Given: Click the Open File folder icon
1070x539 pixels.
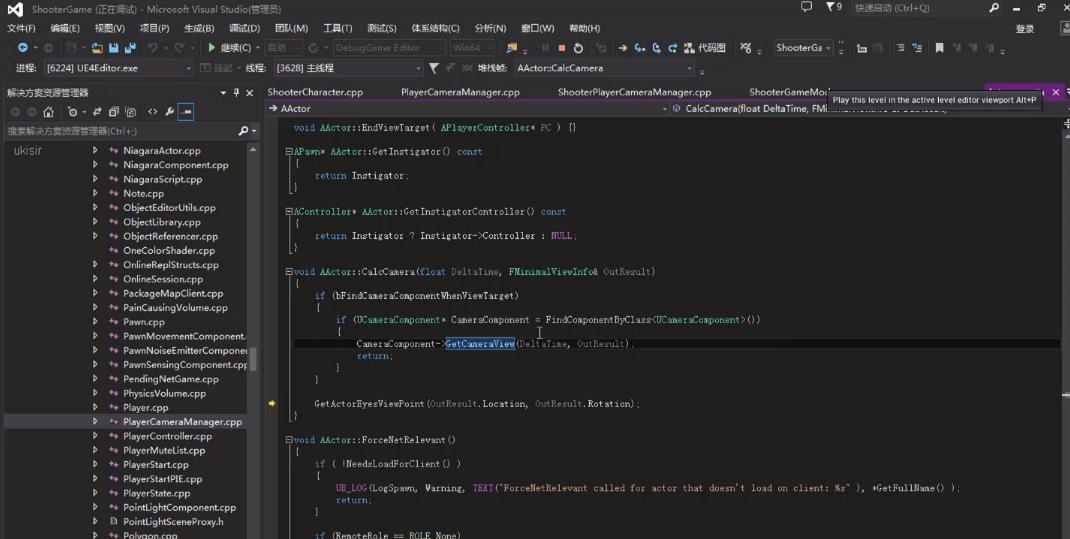Looking at the screenshot, I should tap(98, 48).
